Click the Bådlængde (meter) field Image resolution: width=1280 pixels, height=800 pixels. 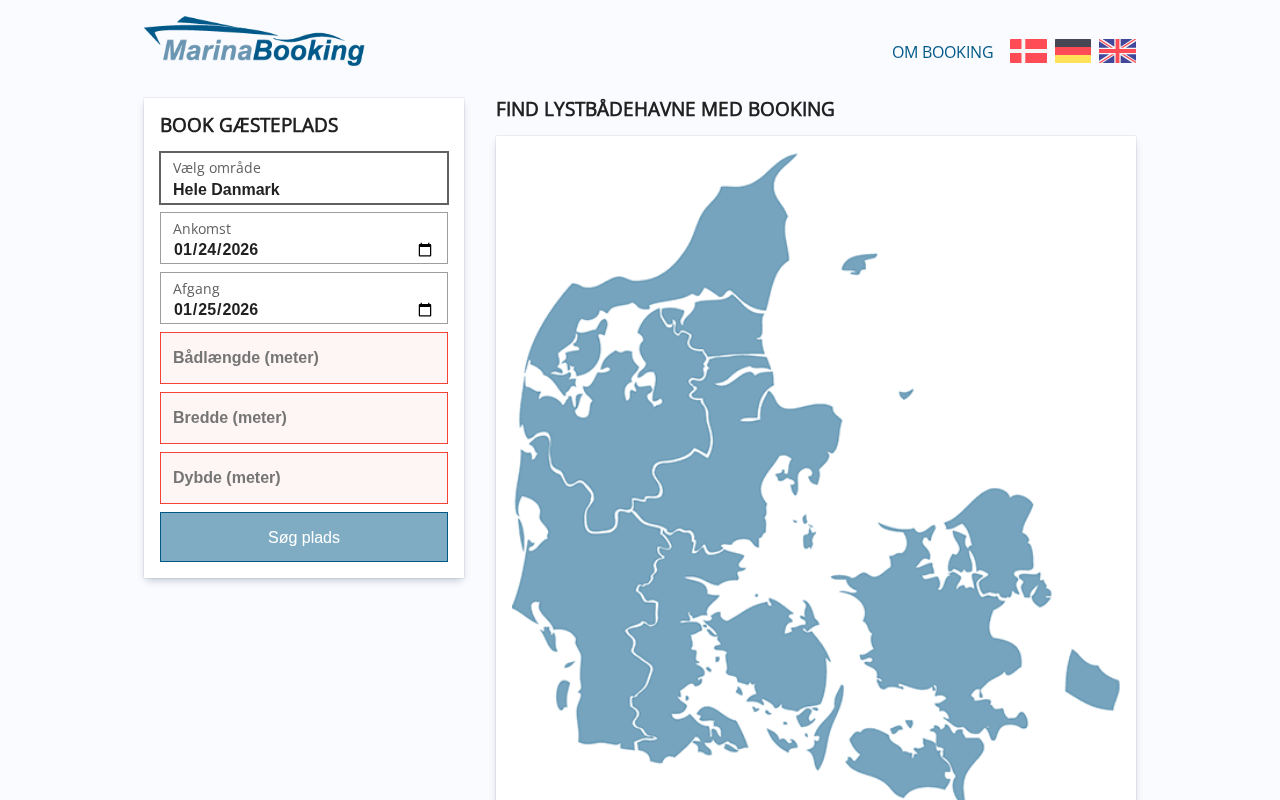point(304,358)
